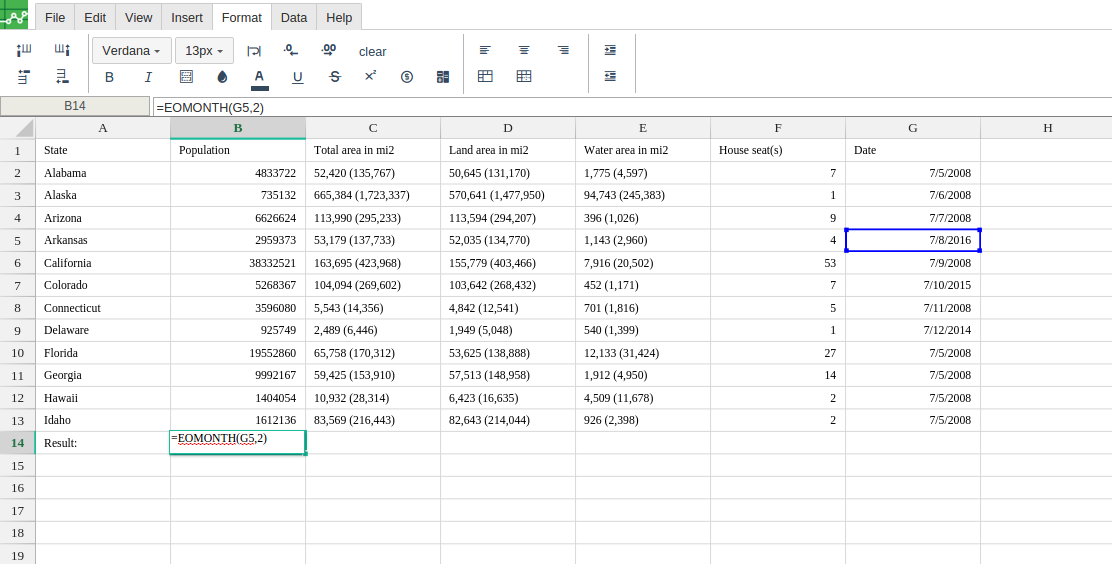Right-align the cell text
Screen dimensions: 1112x564
point(563,50)
